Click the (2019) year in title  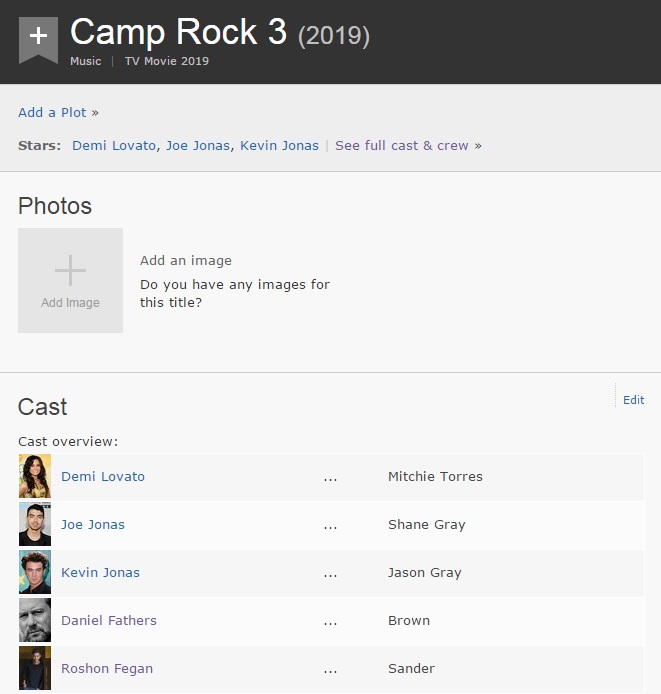pyautogui.click(x=333, y=36)
